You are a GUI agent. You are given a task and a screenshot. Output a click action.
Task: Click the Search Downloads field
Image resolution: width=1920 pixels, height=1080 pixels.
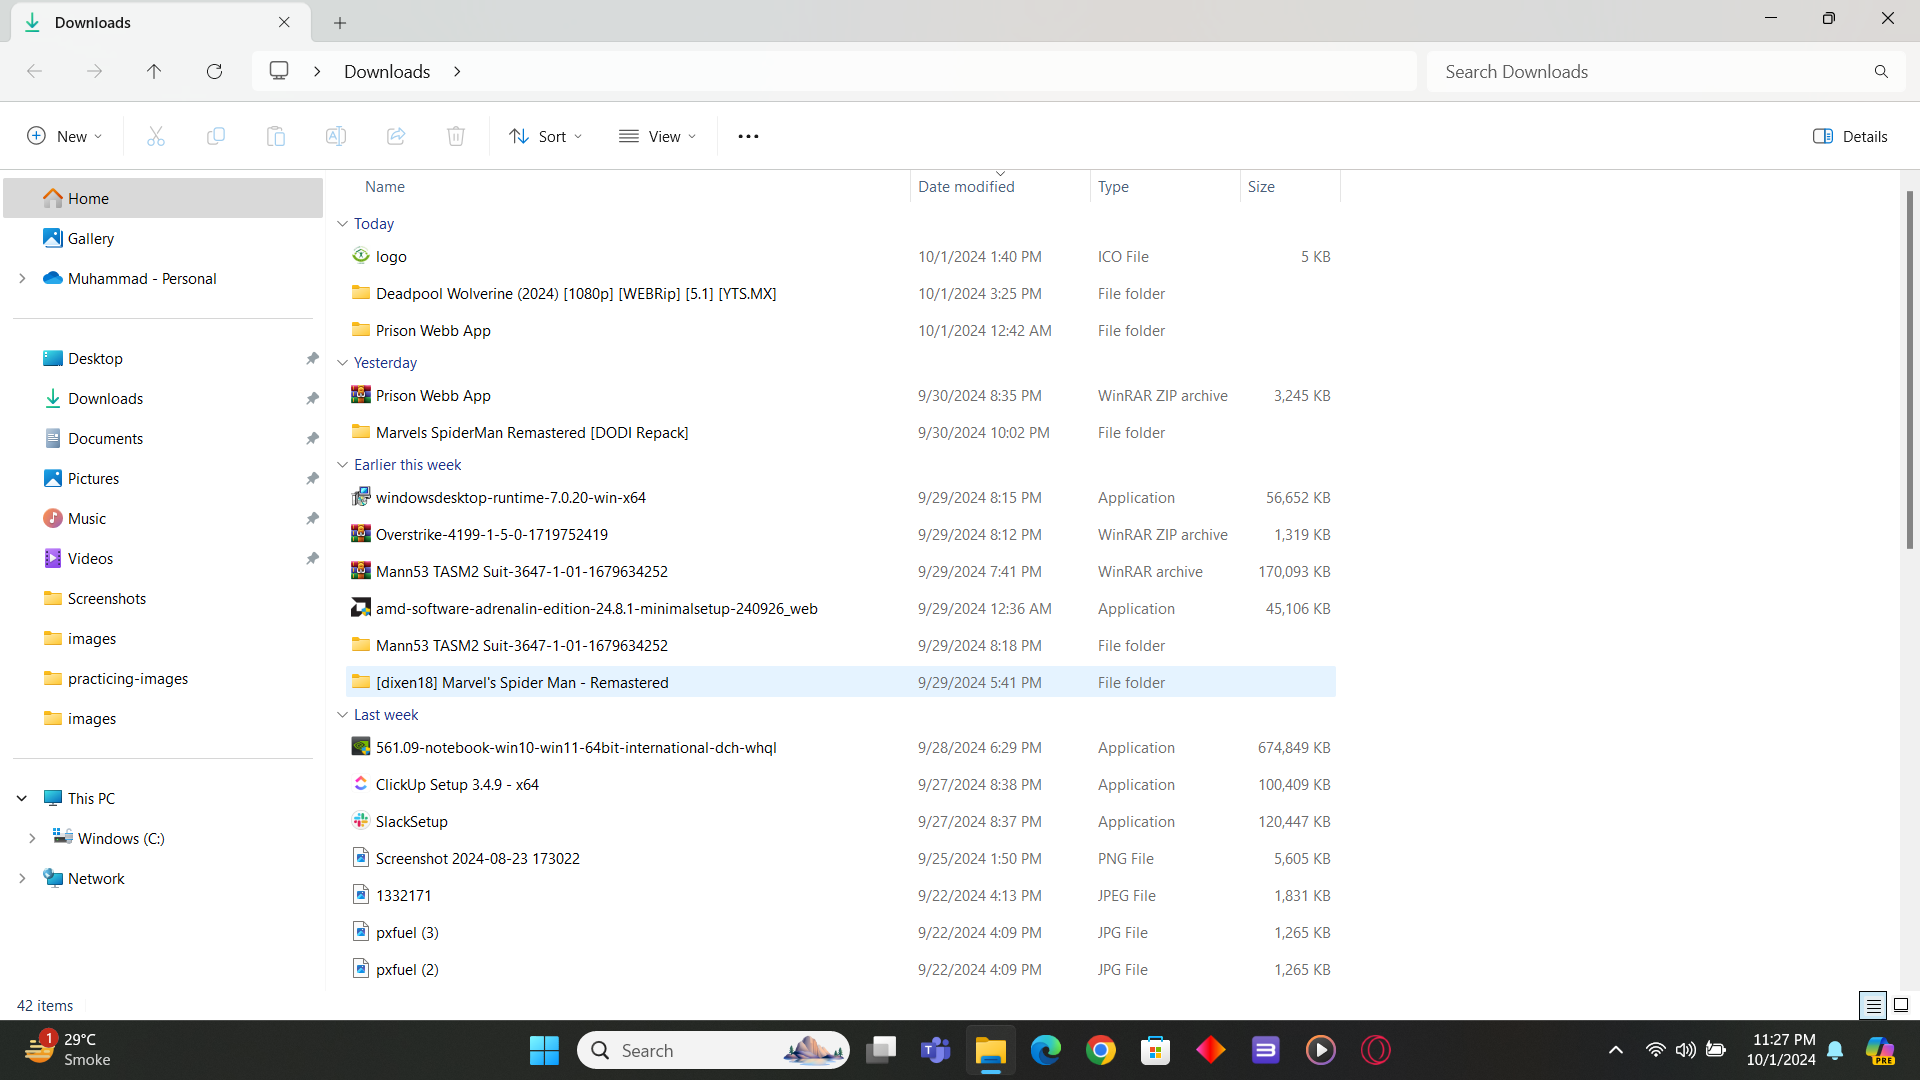click(1650, 72)
